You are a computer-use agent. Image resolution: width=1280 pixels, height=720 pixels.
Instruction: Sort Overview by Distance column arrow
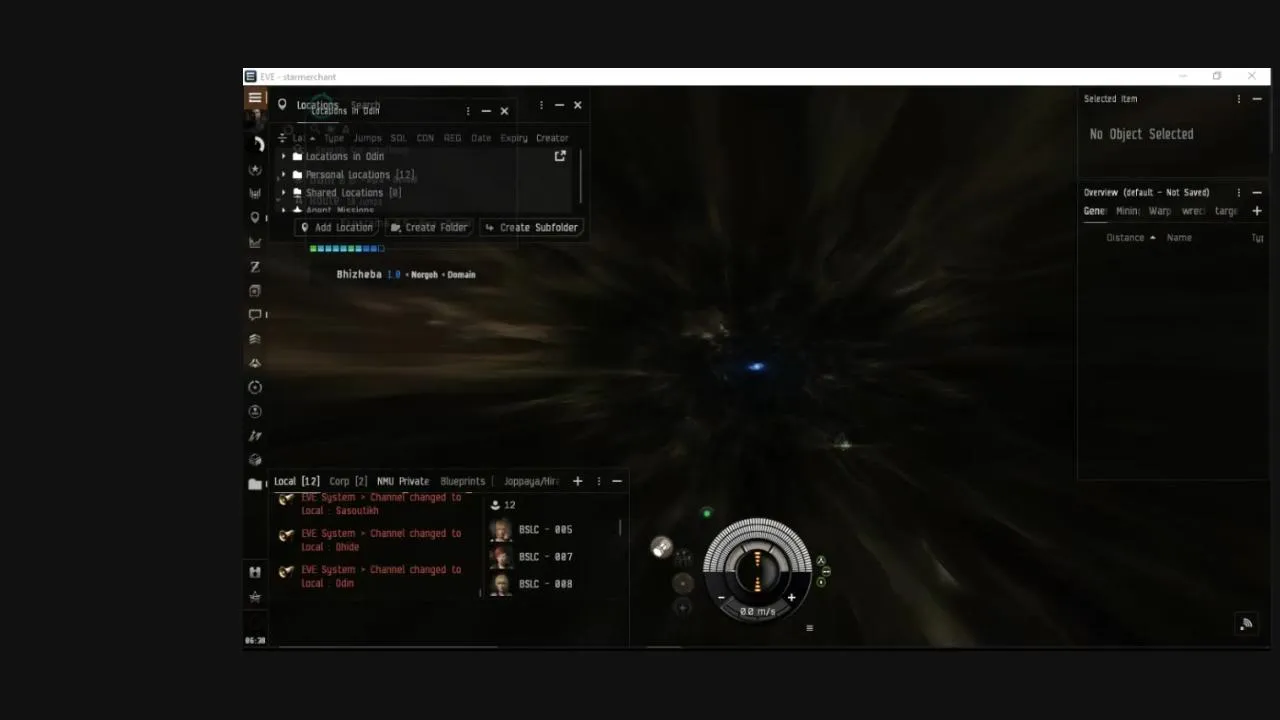(1153, 238)
